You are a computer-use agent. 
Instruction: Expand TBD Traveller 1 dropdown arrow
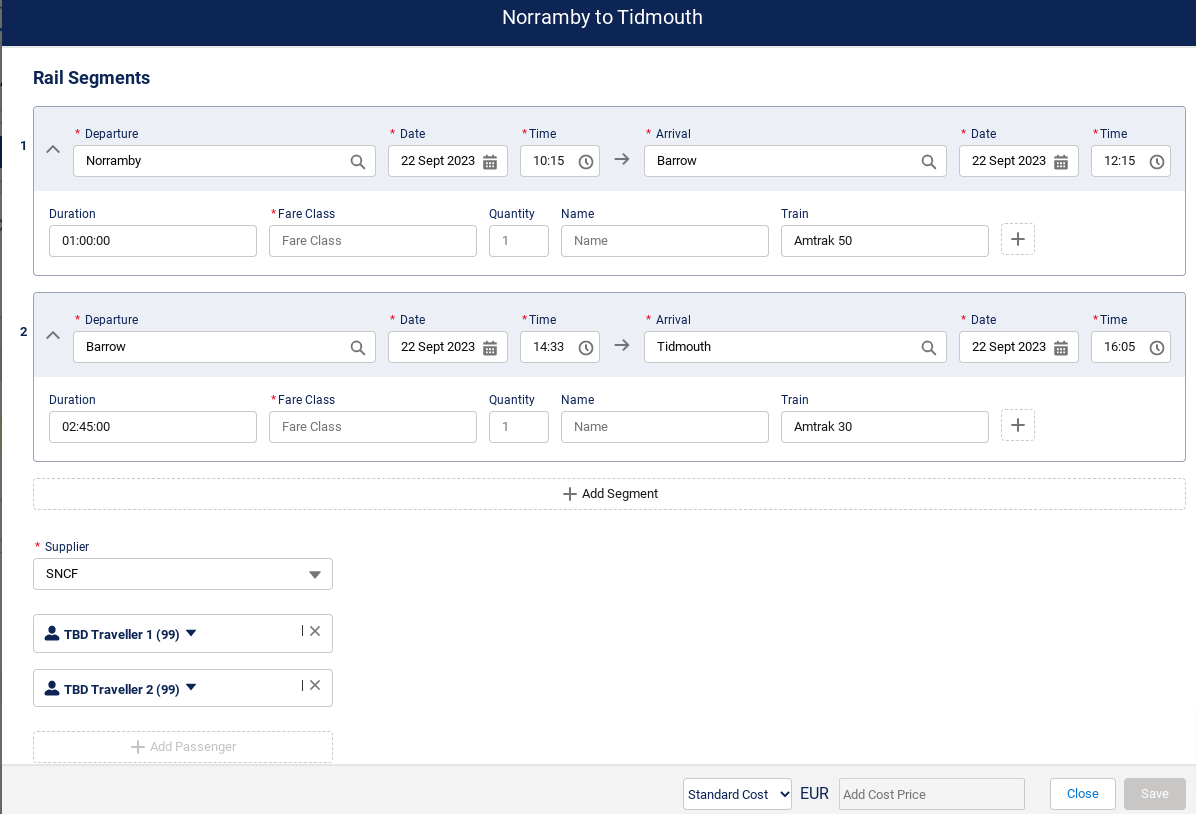point(191,633)
